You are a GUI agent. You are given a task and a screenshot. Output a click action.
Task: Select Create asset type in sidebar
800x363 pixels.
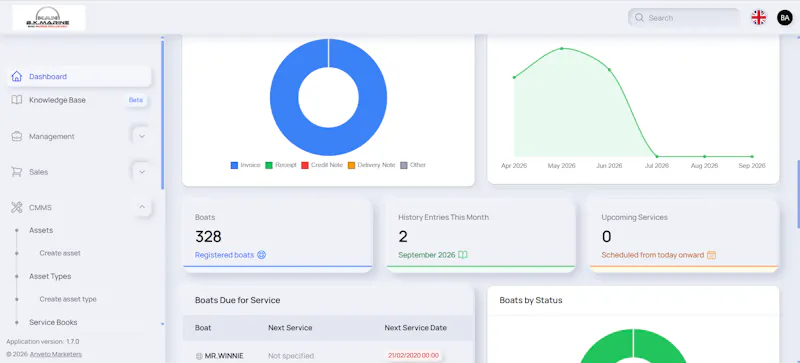pyautogui.click(x=68, y=299)
